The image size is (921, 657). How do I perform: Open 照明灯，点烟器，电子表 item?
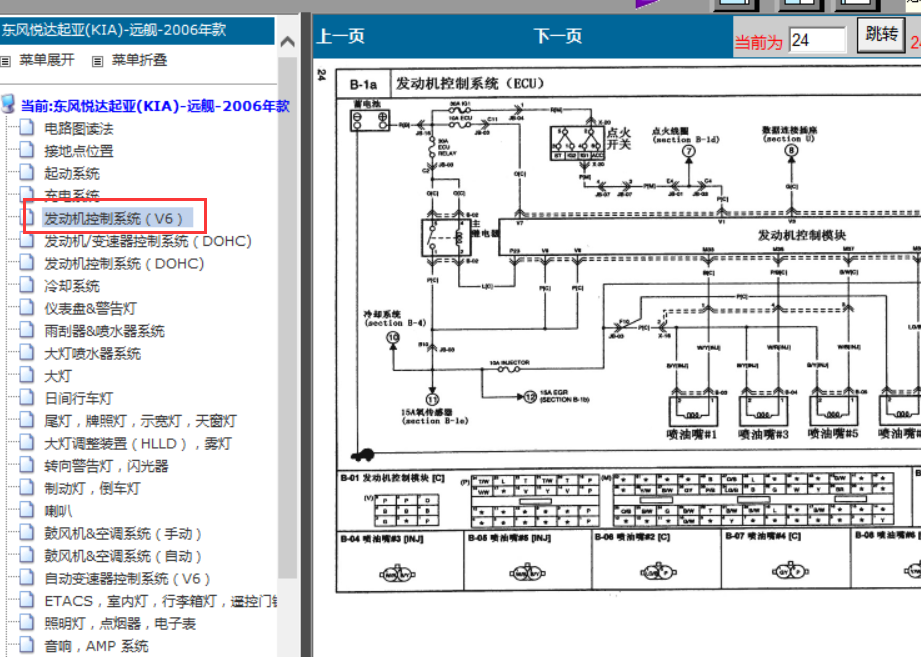(120, 623)
